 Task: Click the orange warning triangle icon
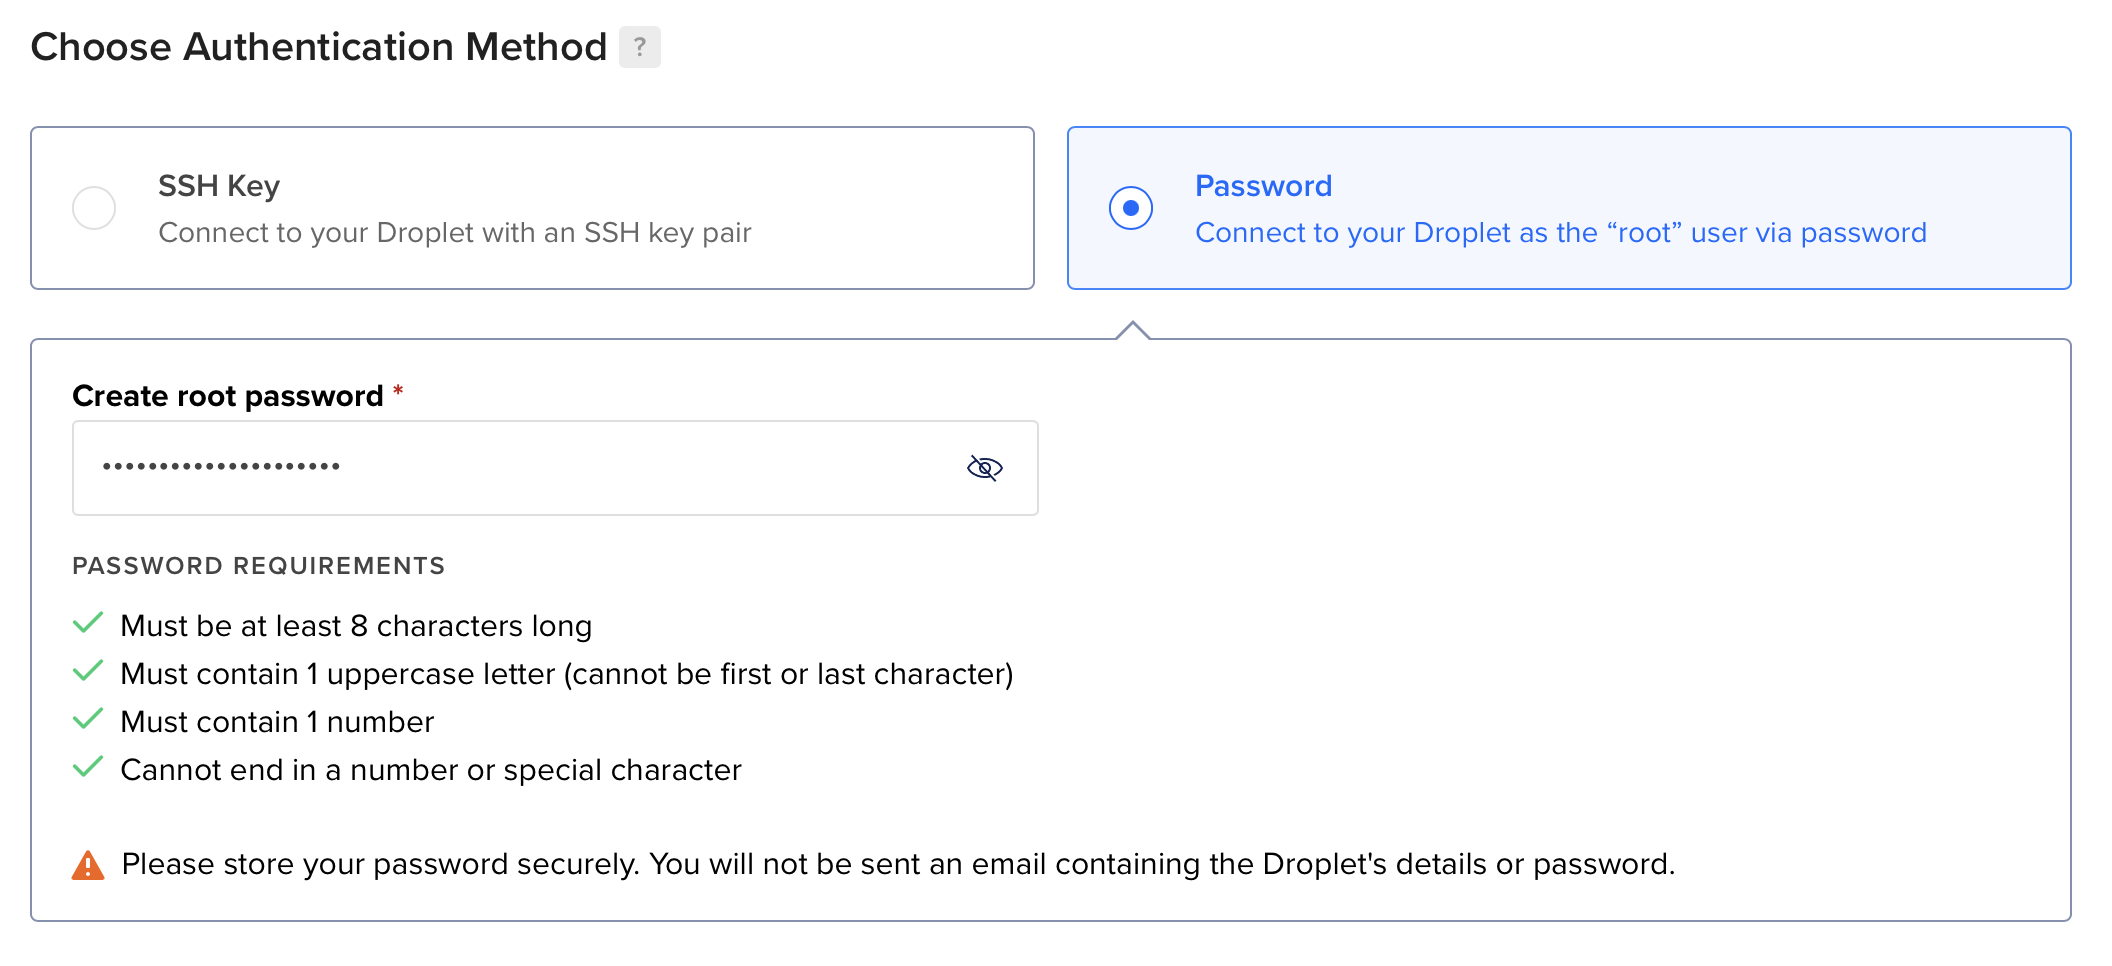click(x=88, y=865)
